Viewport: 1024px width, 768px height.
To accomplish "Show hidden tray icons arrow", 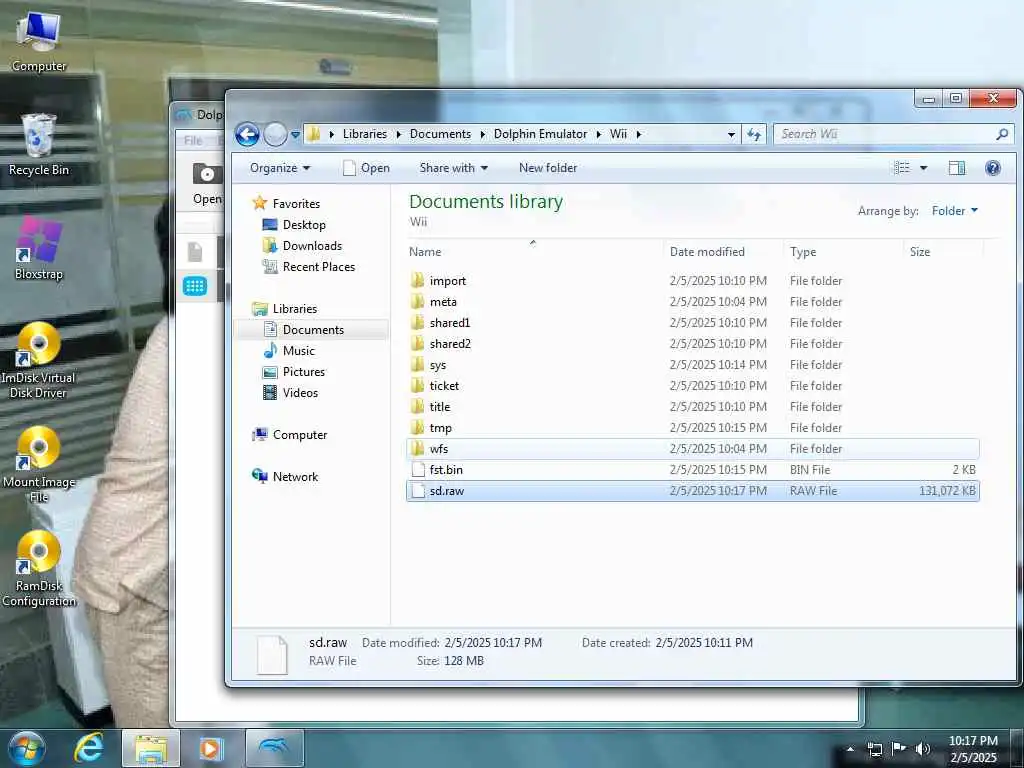I will pyautogui.click(x=850, y=749).
